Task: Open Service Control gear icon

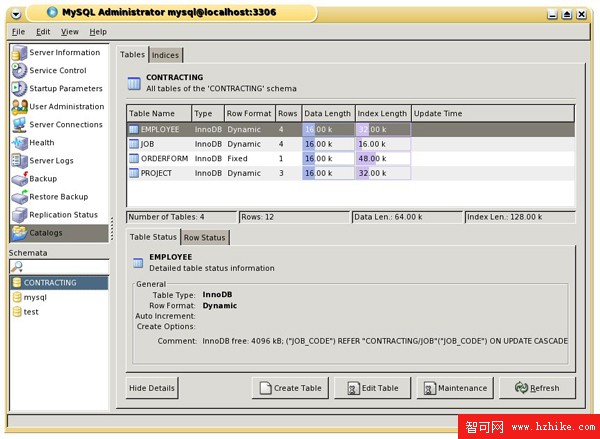Action: (x=19, y=70)
